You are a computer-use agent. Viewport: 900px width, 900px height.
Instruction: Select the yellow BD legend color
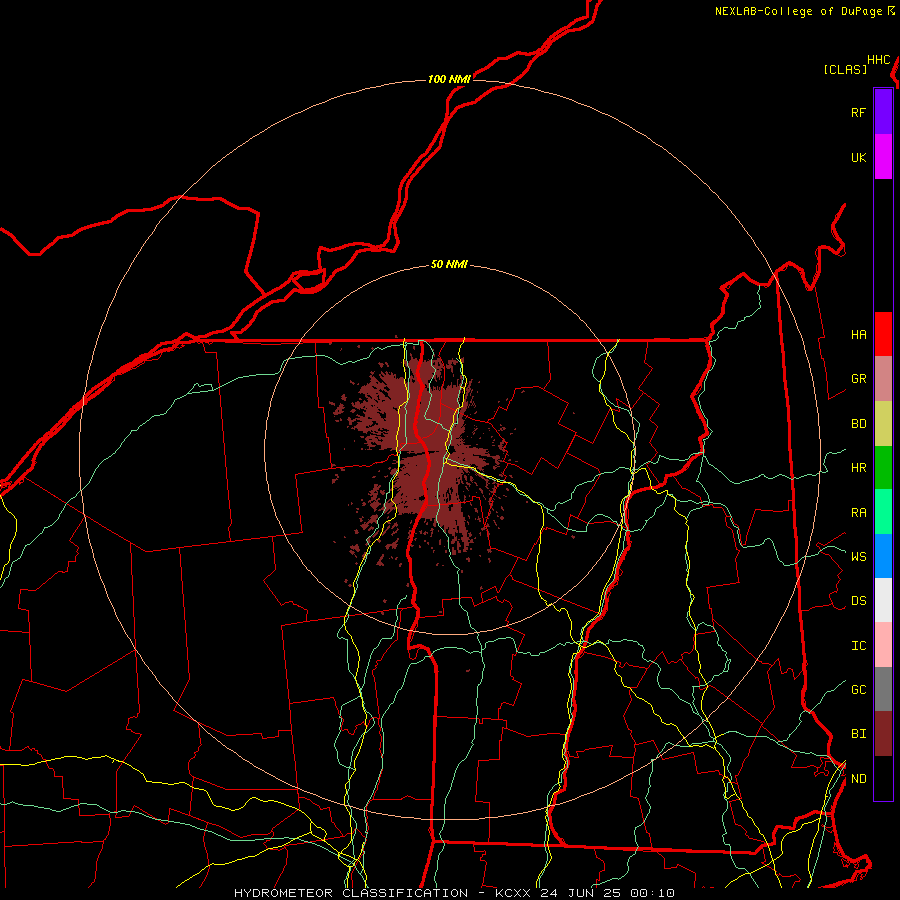(883, 424)
